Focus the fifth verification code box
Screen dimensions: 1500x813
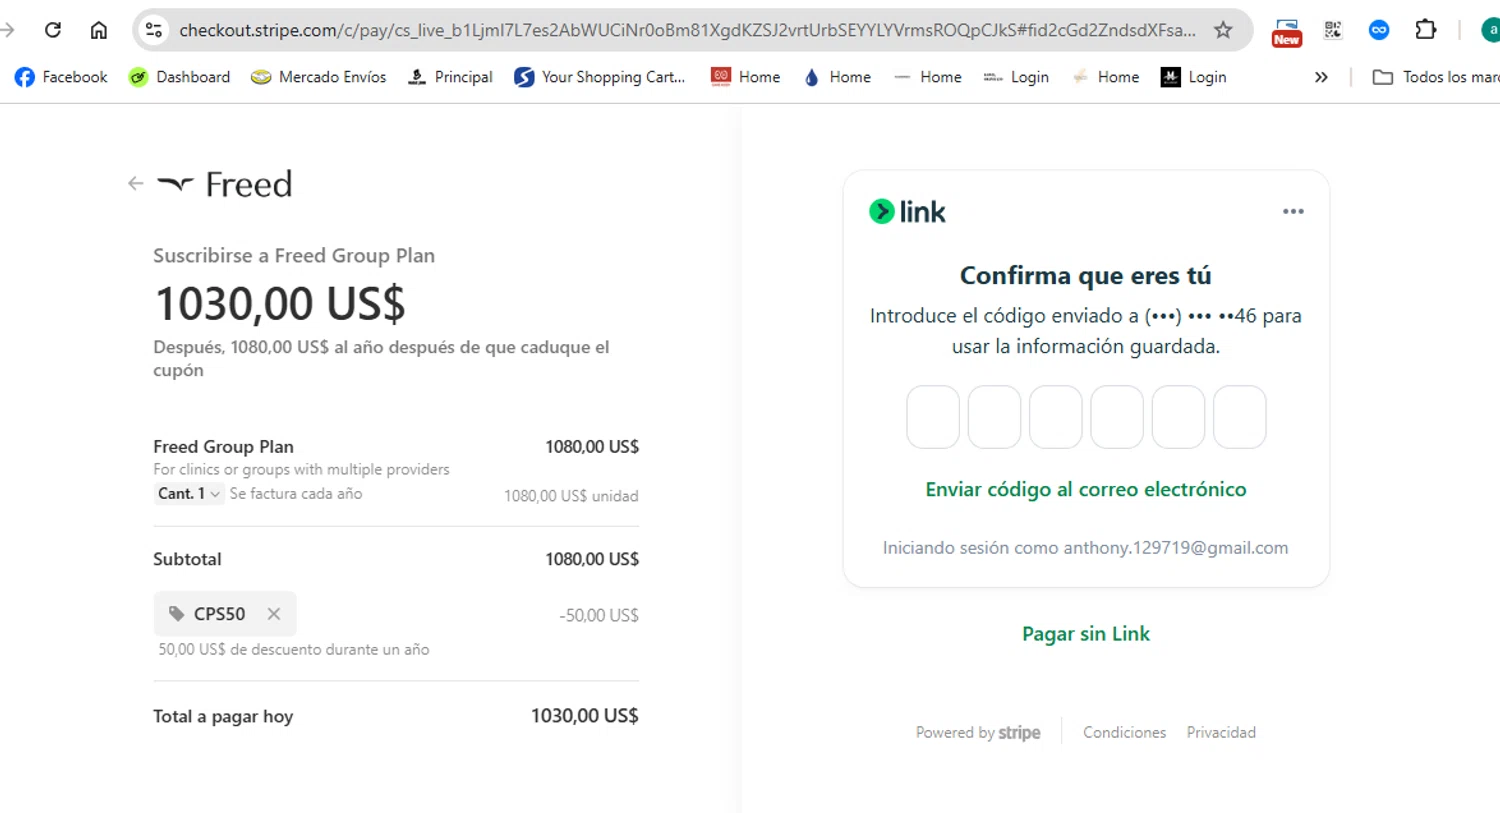click(1178, 417)
